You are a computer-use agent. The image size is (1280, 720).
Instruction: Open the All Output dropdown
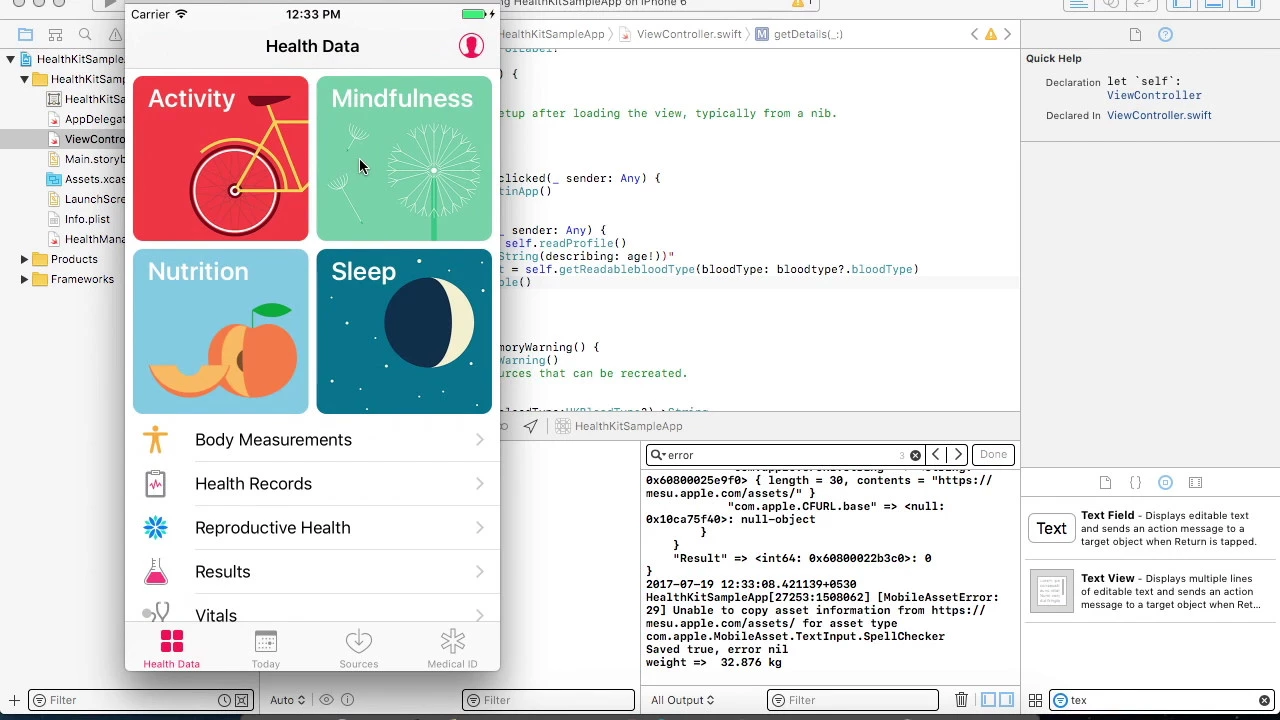pyautogui.click(x=683, y=700)
